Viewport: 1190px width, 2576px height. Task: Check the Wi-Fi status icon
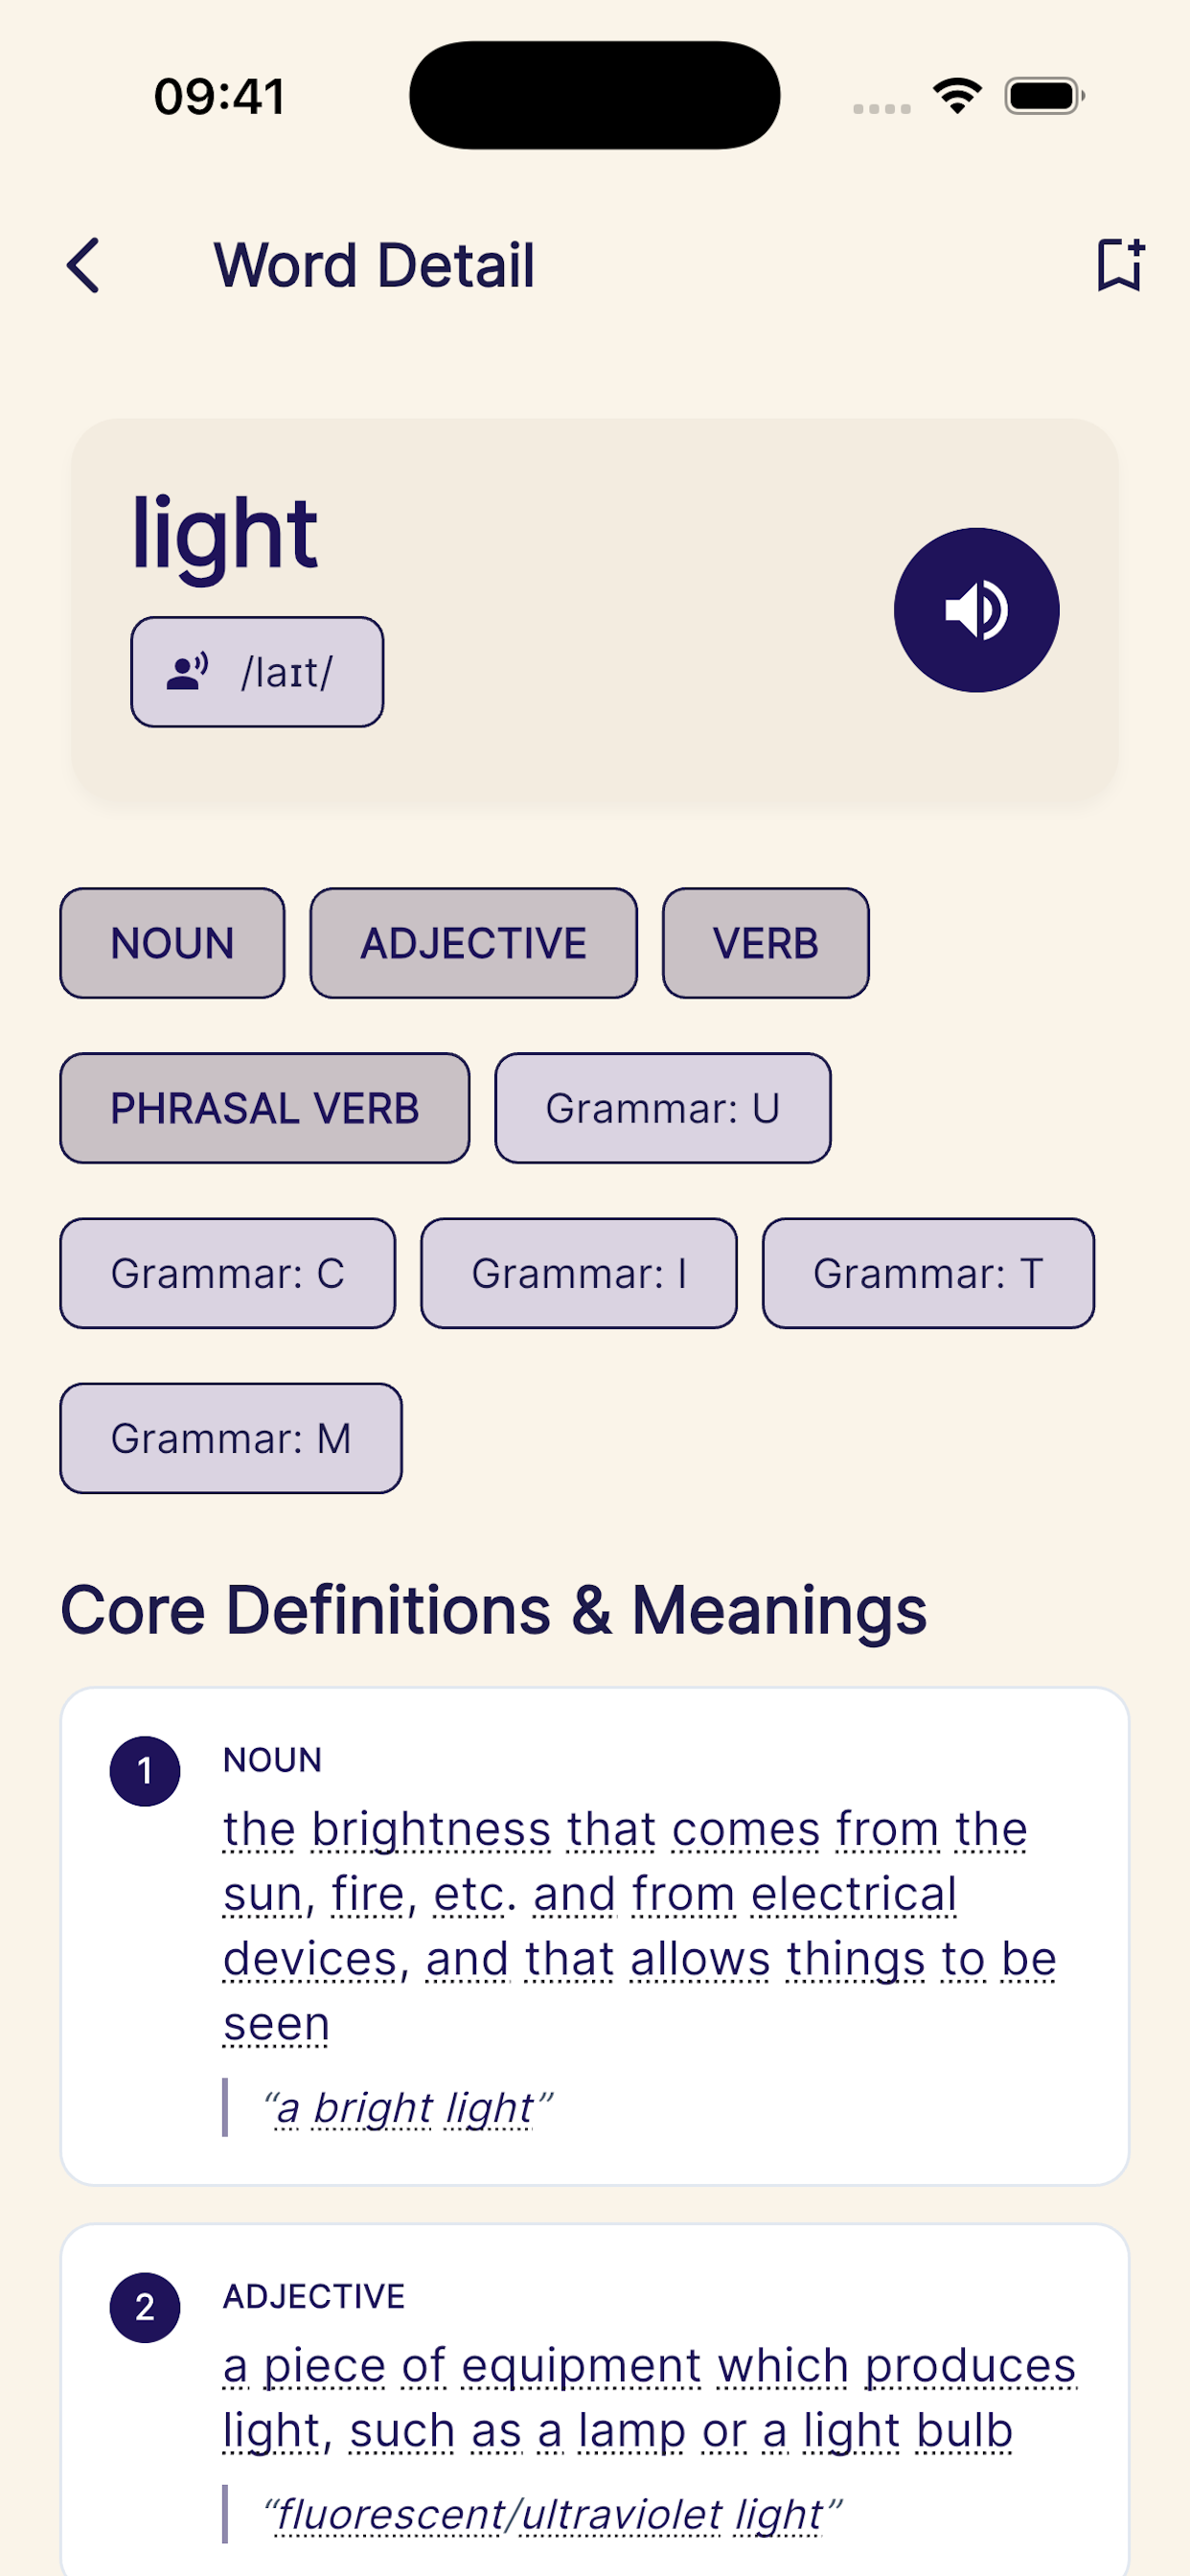point(957,96)
